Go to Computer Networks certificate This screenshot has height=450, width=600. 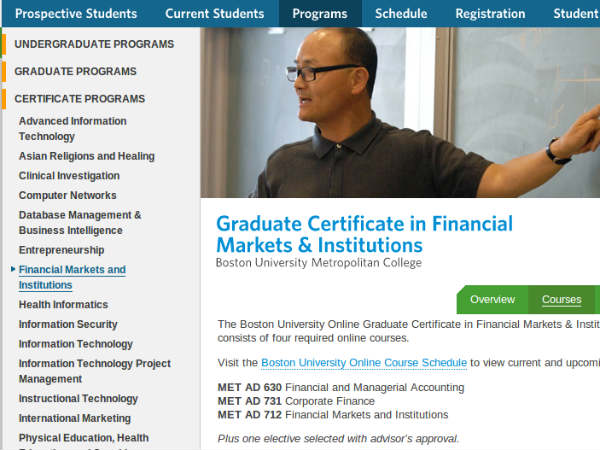pyautogui.click(x=67, y=196)
